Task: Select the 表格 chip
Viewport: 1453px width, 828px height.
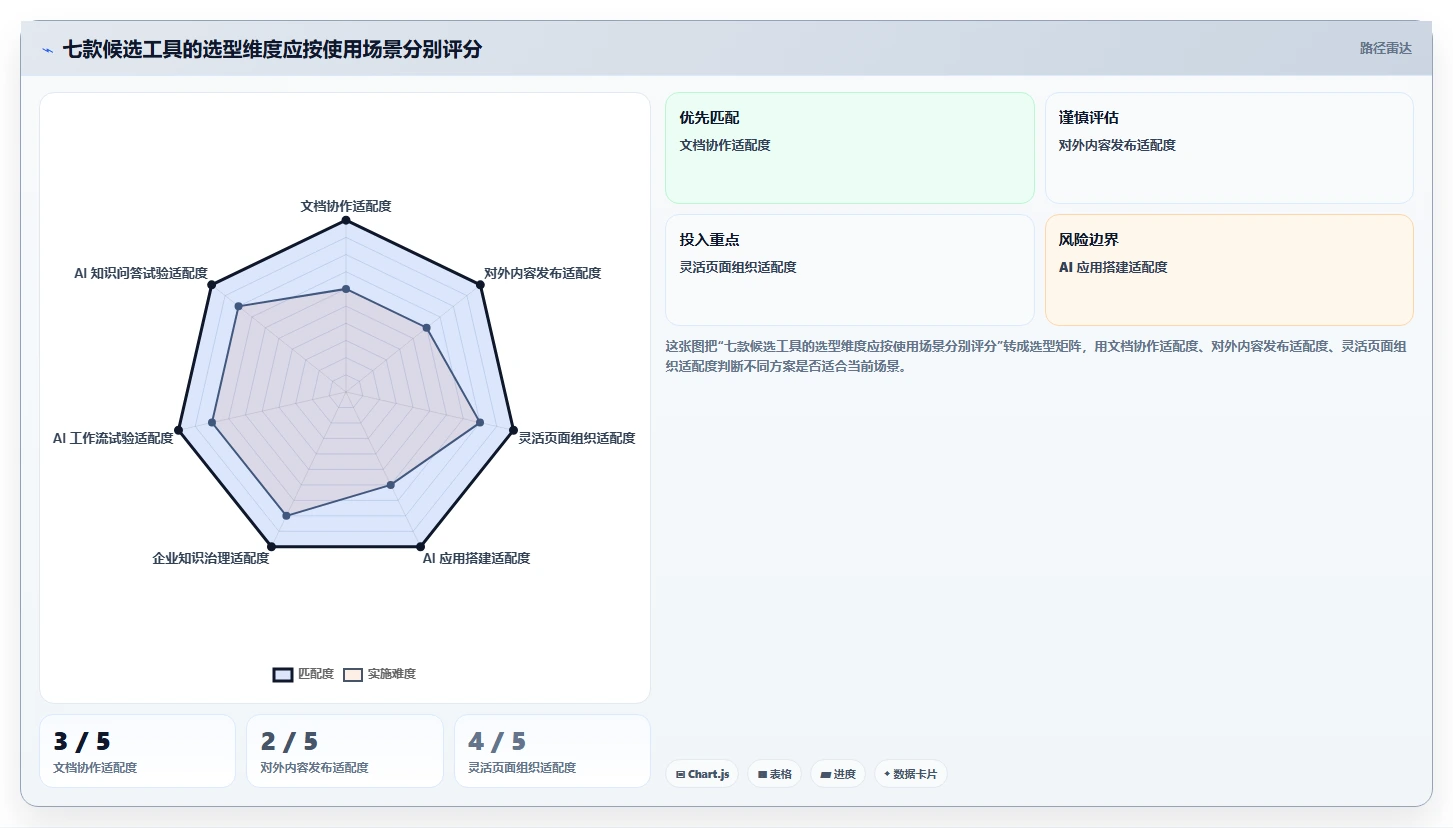Action: [774, 774]
